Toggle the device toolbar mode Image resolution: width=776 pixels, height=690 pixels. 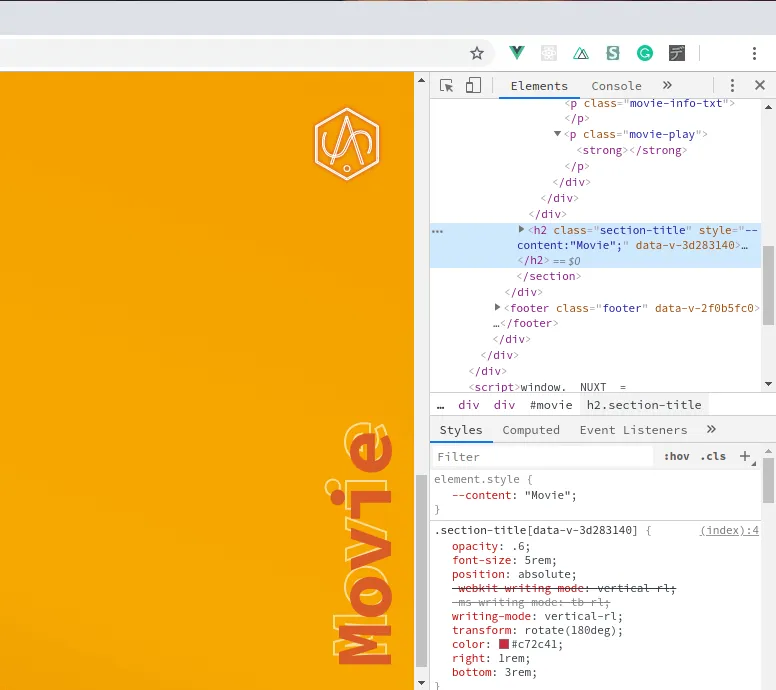point(473,85)
